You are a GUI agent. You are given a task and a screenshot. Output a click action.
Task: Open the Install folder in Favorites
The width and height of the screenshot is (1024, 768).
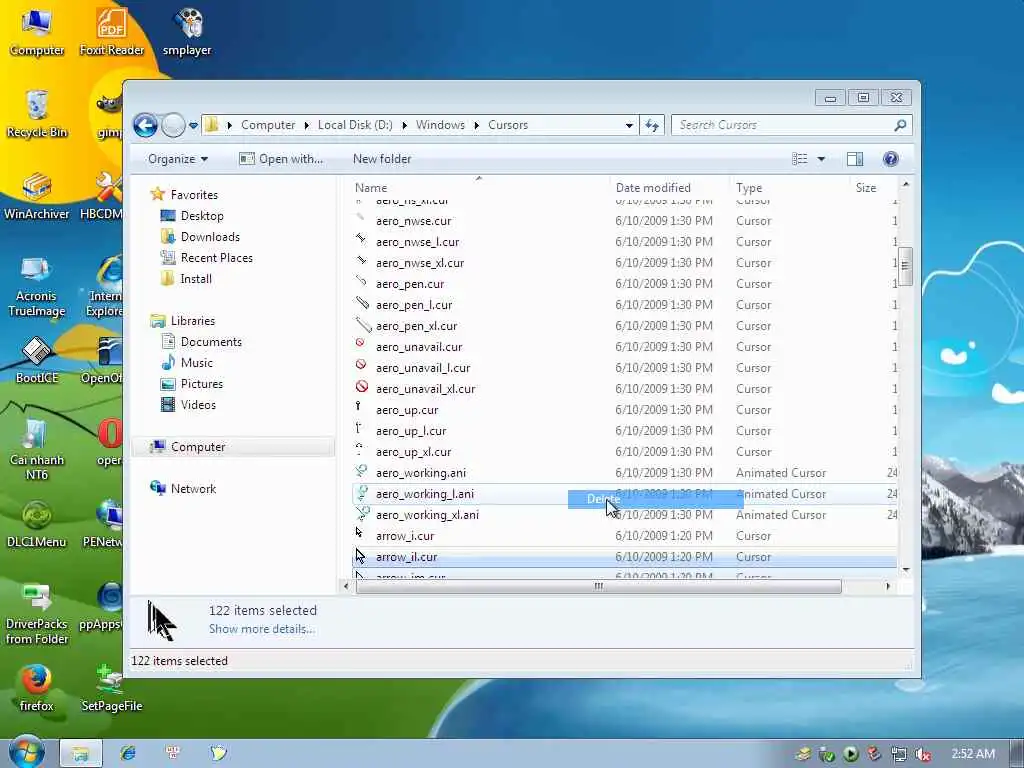pyautogui.click(x=196, y=279)
